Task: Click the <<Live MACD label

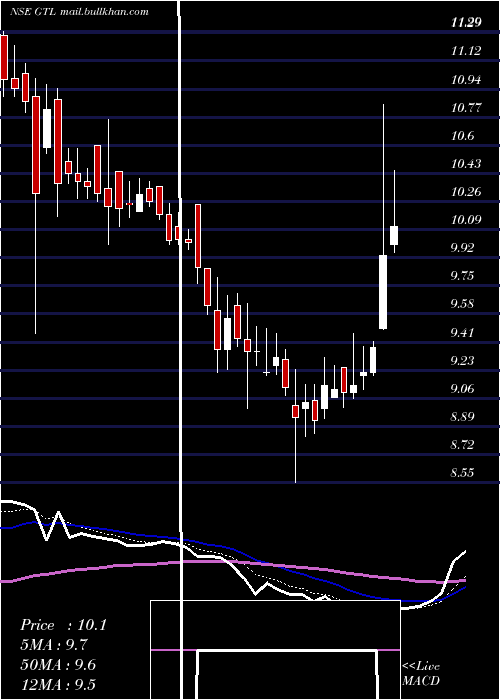Action: tap(421, 674)
